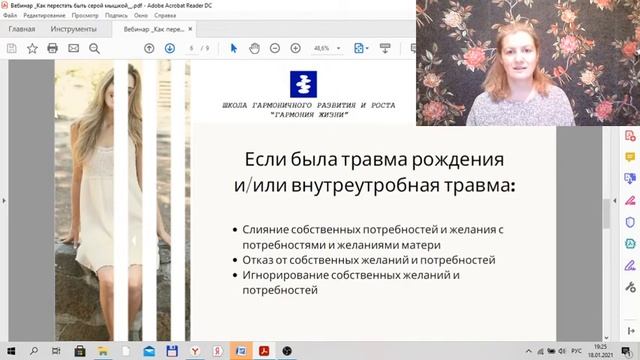Click the bullet 'Игнорирование собственных желаний и'

coord(351,275)
